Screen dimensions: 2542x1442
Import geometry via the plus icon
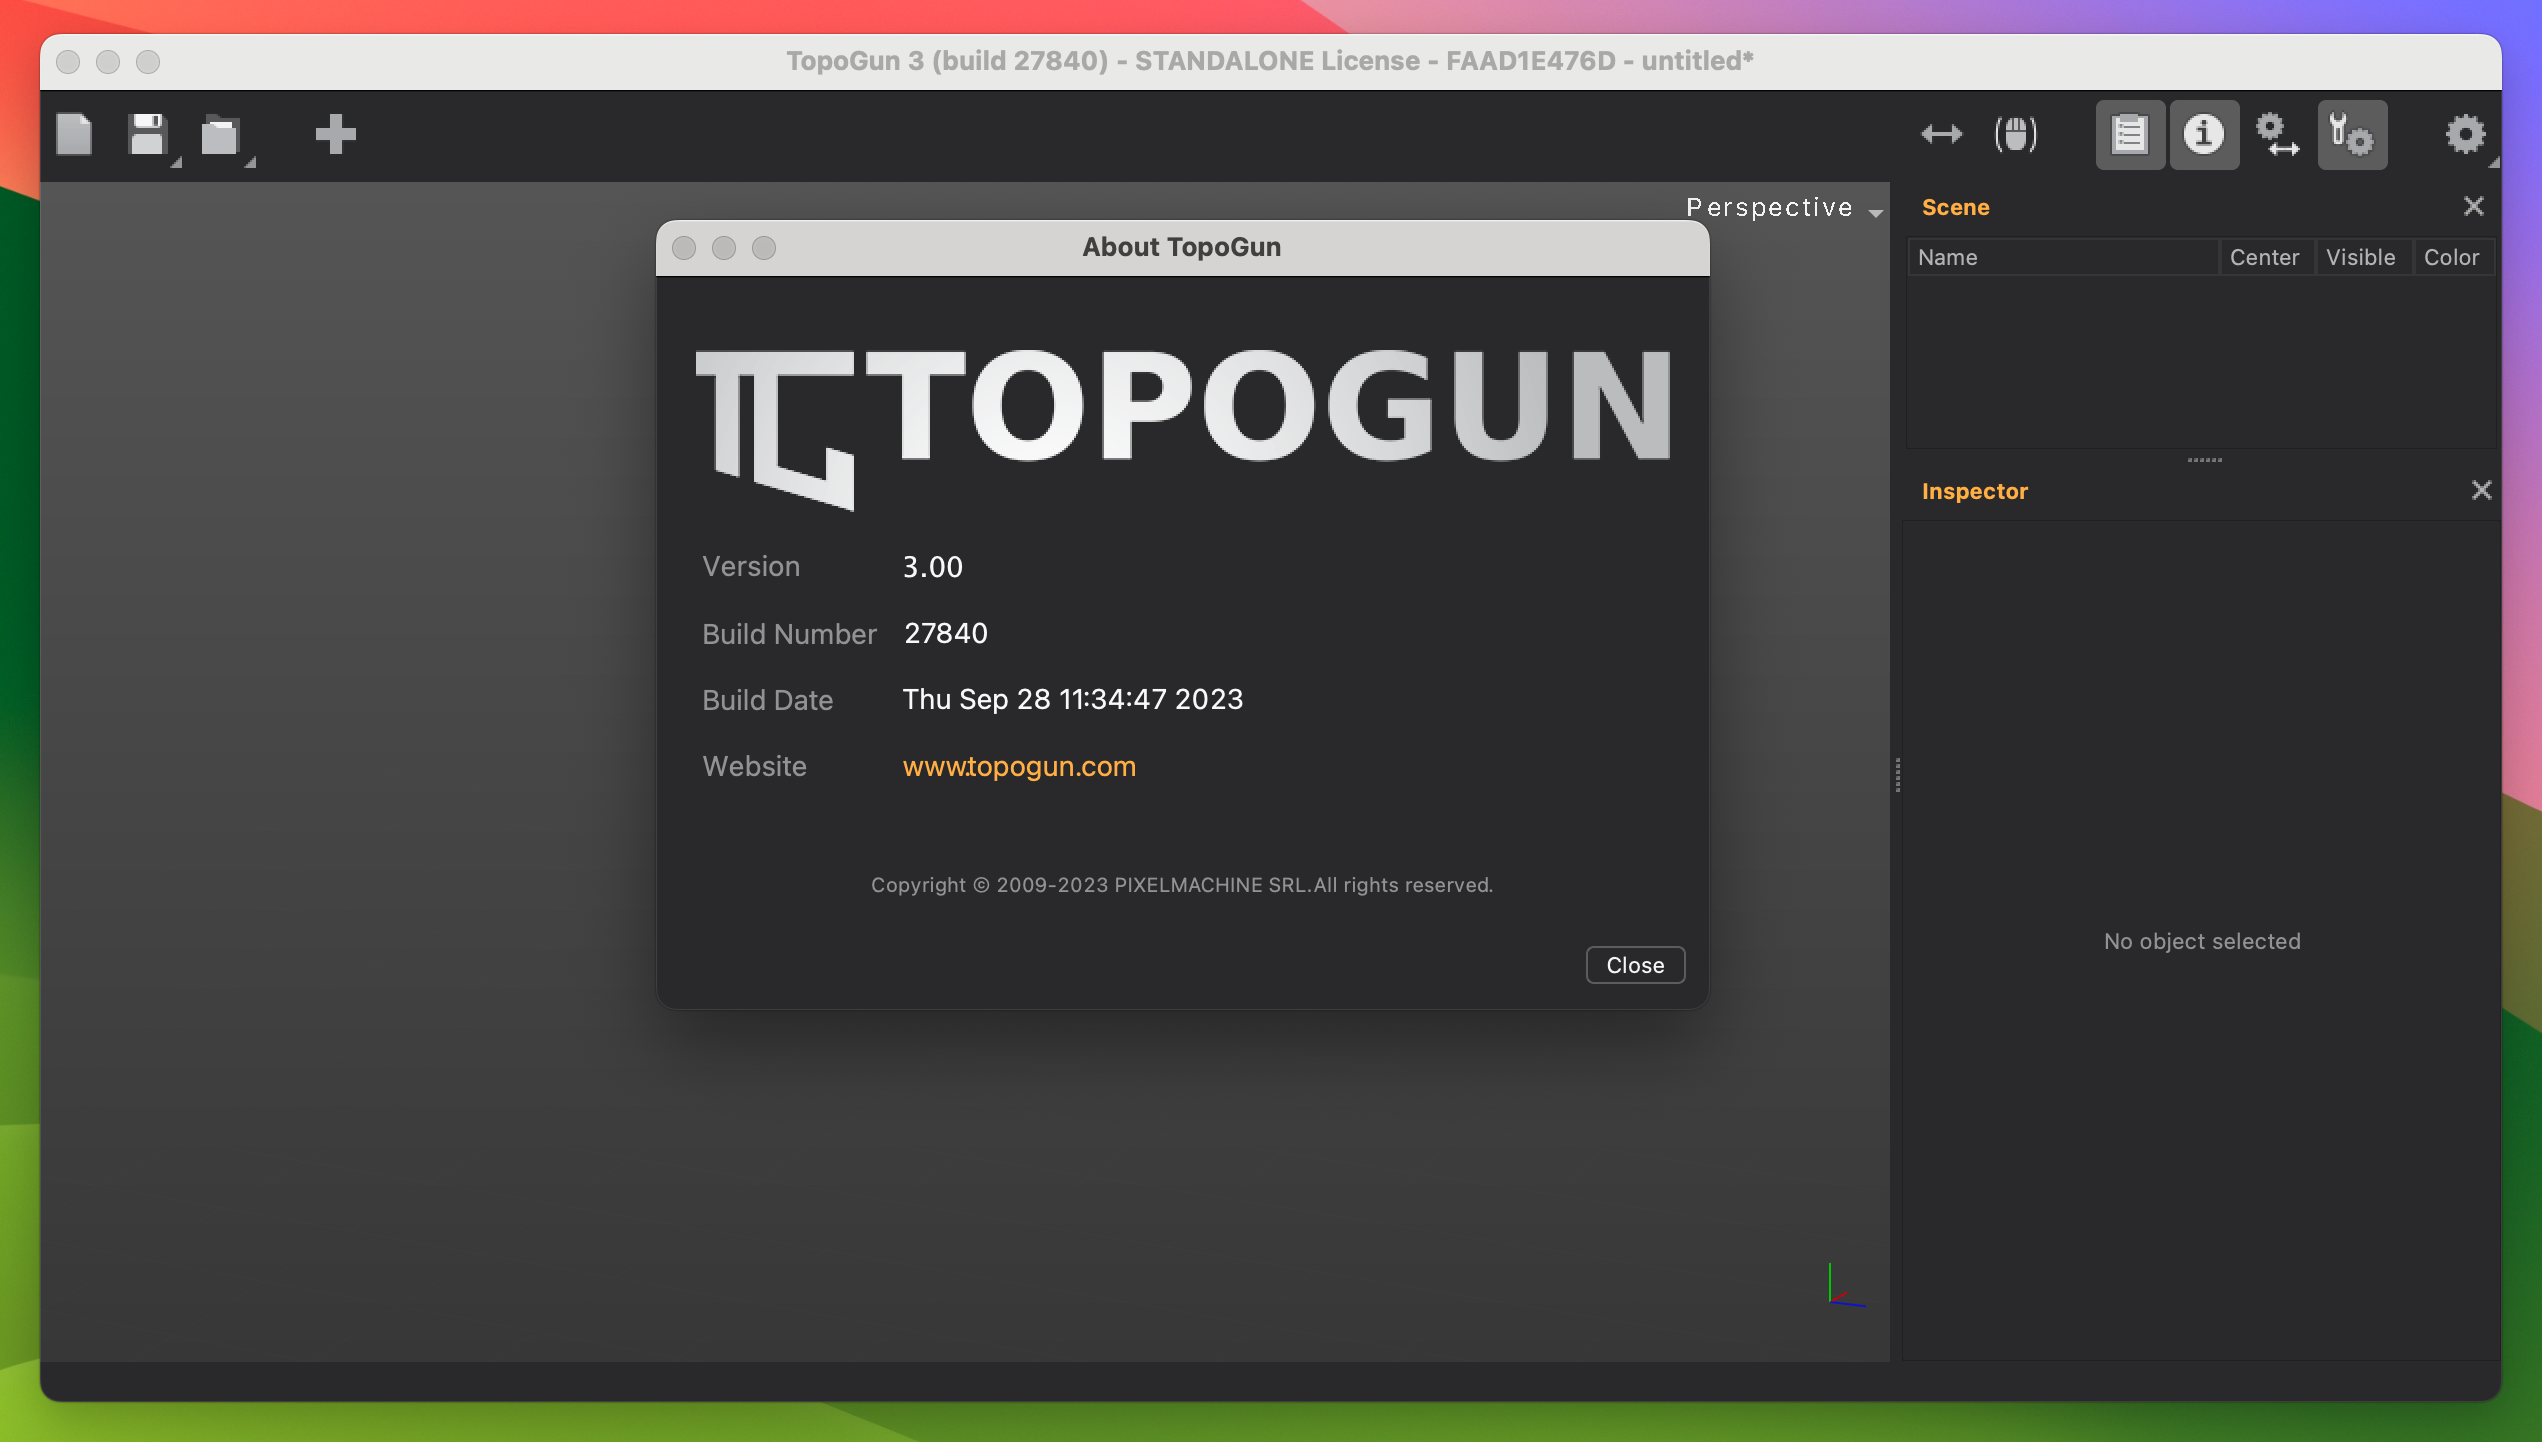tap(336, 135)
